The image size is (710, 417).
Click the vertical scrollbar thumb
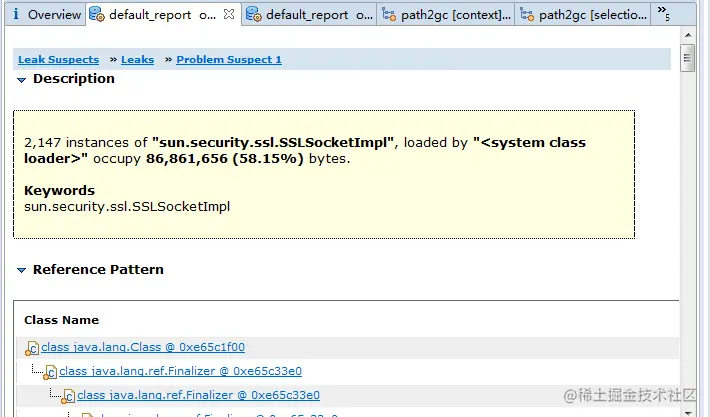click(x=687, y=58)
